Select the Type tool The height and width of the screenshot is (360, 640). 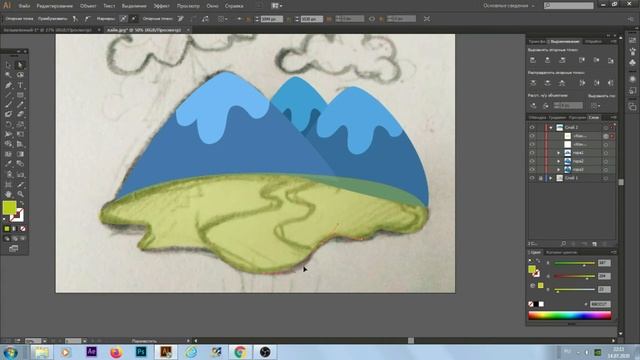click(x=20, y=85)
